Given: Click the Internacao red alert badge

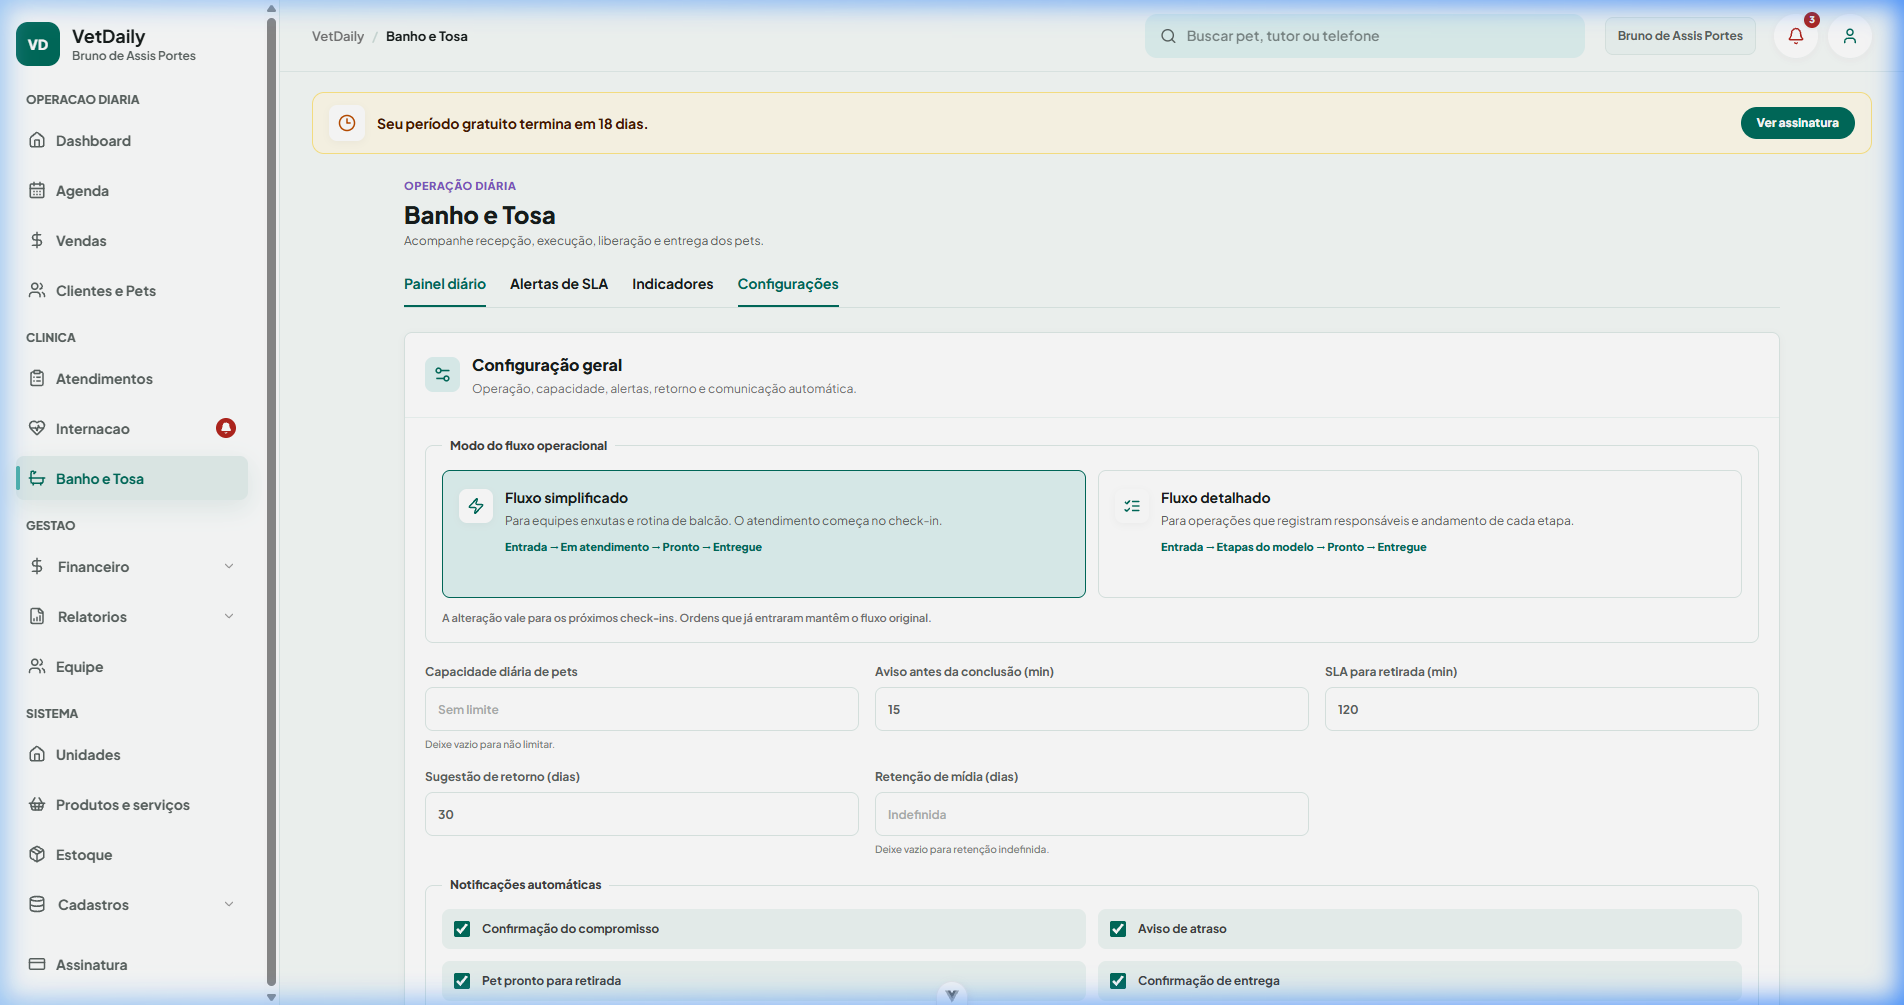Looking at the screenshot, I should click(x=226, y=428).
